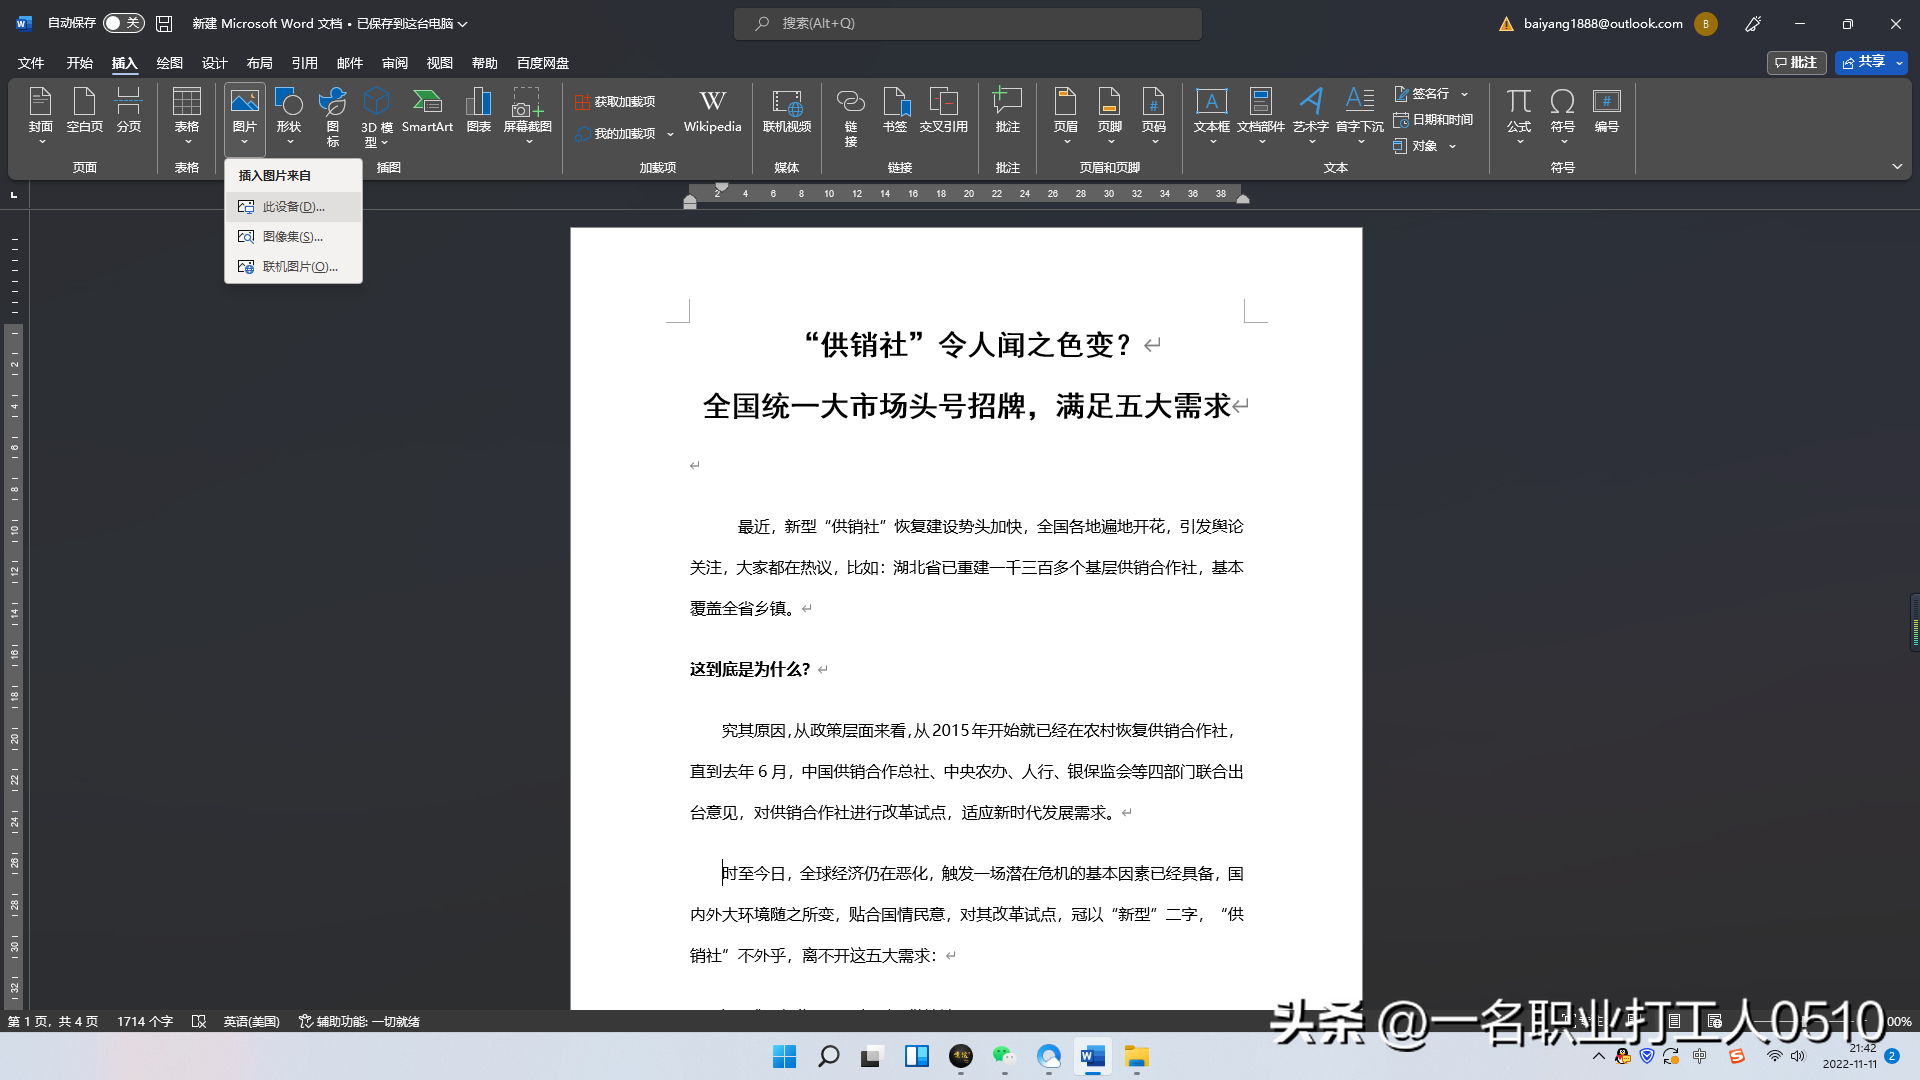Click the SmartArt icon in ribbon
Screen dimensions: 1920x1080
point(427,110)
